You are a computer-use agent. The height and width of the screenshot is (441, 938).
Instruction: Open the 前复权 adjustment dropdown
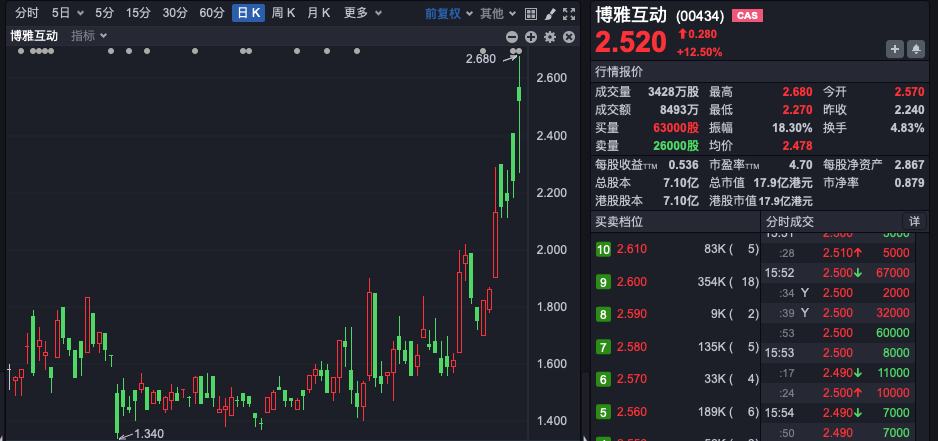(449, 13)
